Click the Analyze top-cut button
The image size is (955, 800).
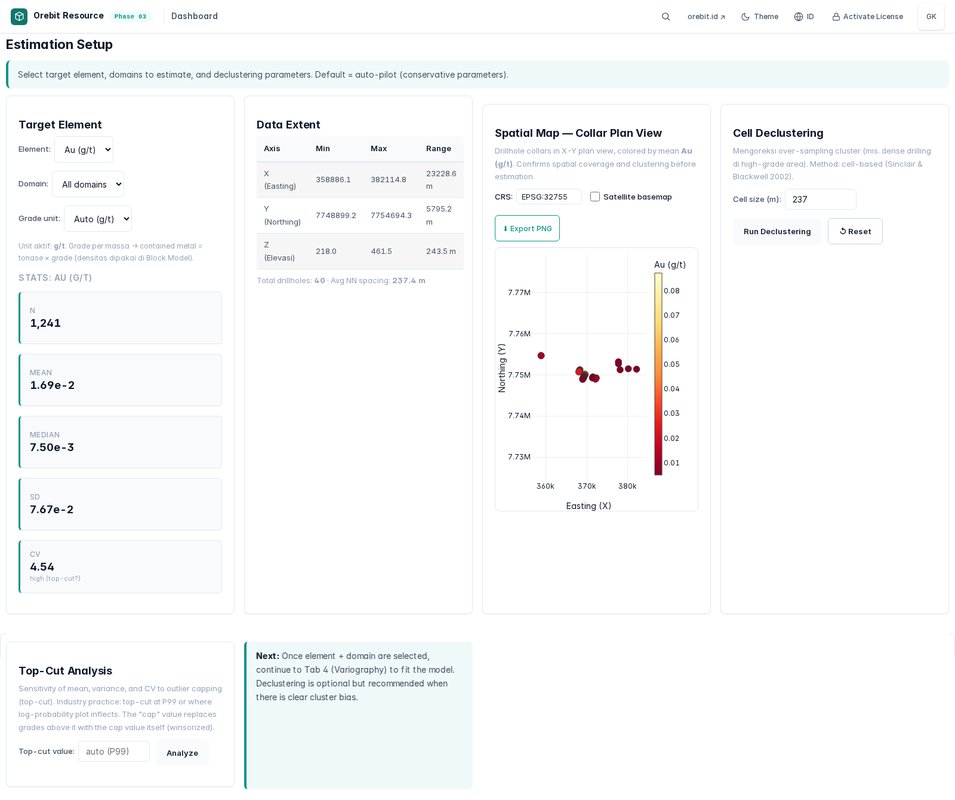tap(182, 753)
